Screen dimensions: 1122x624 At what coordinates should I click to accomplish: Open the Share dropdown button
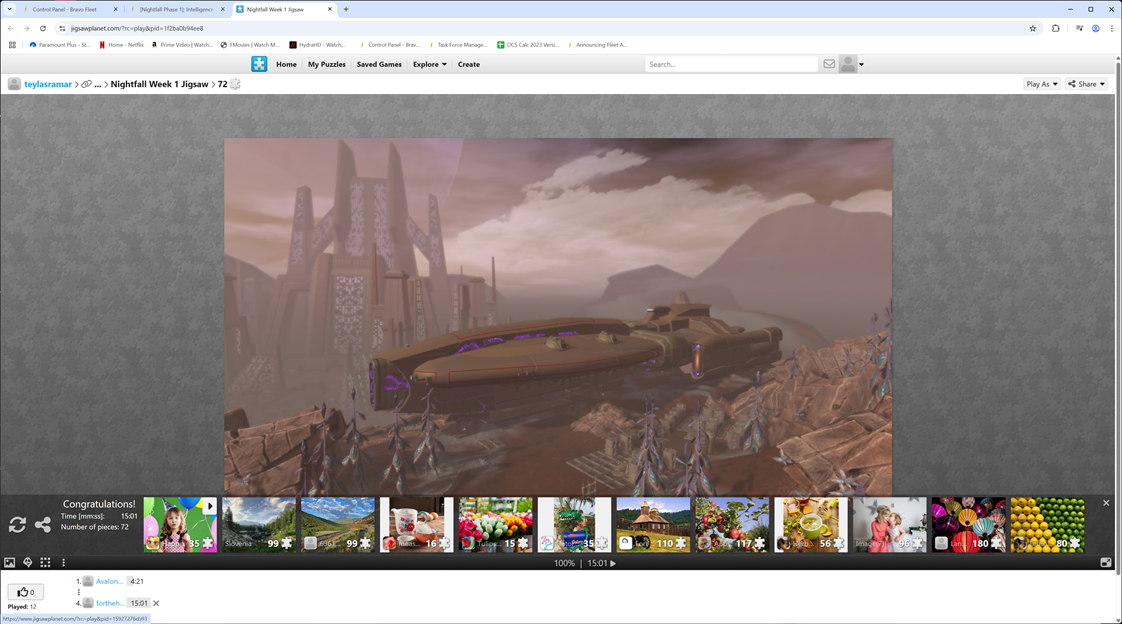point(1086,84)
